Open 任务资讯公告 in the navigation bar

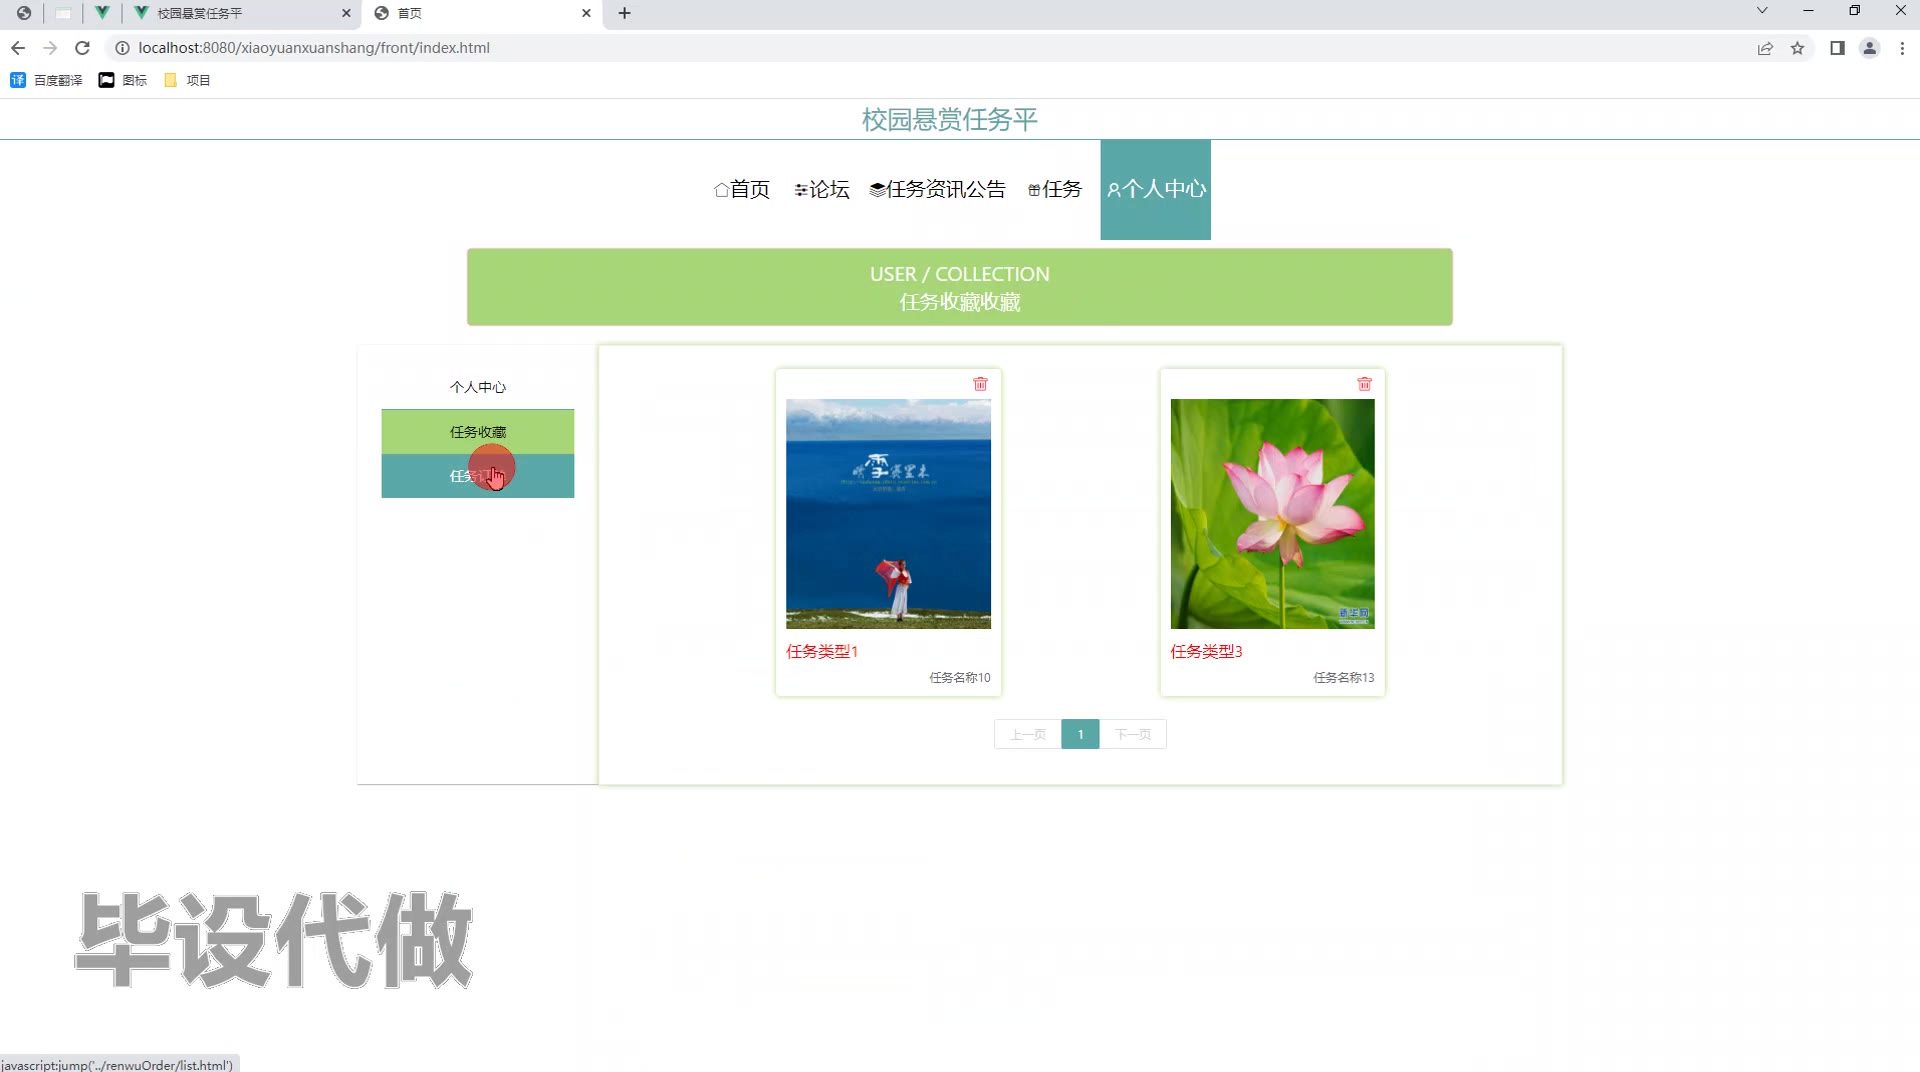pyautogui.click(x=938, y=190)
